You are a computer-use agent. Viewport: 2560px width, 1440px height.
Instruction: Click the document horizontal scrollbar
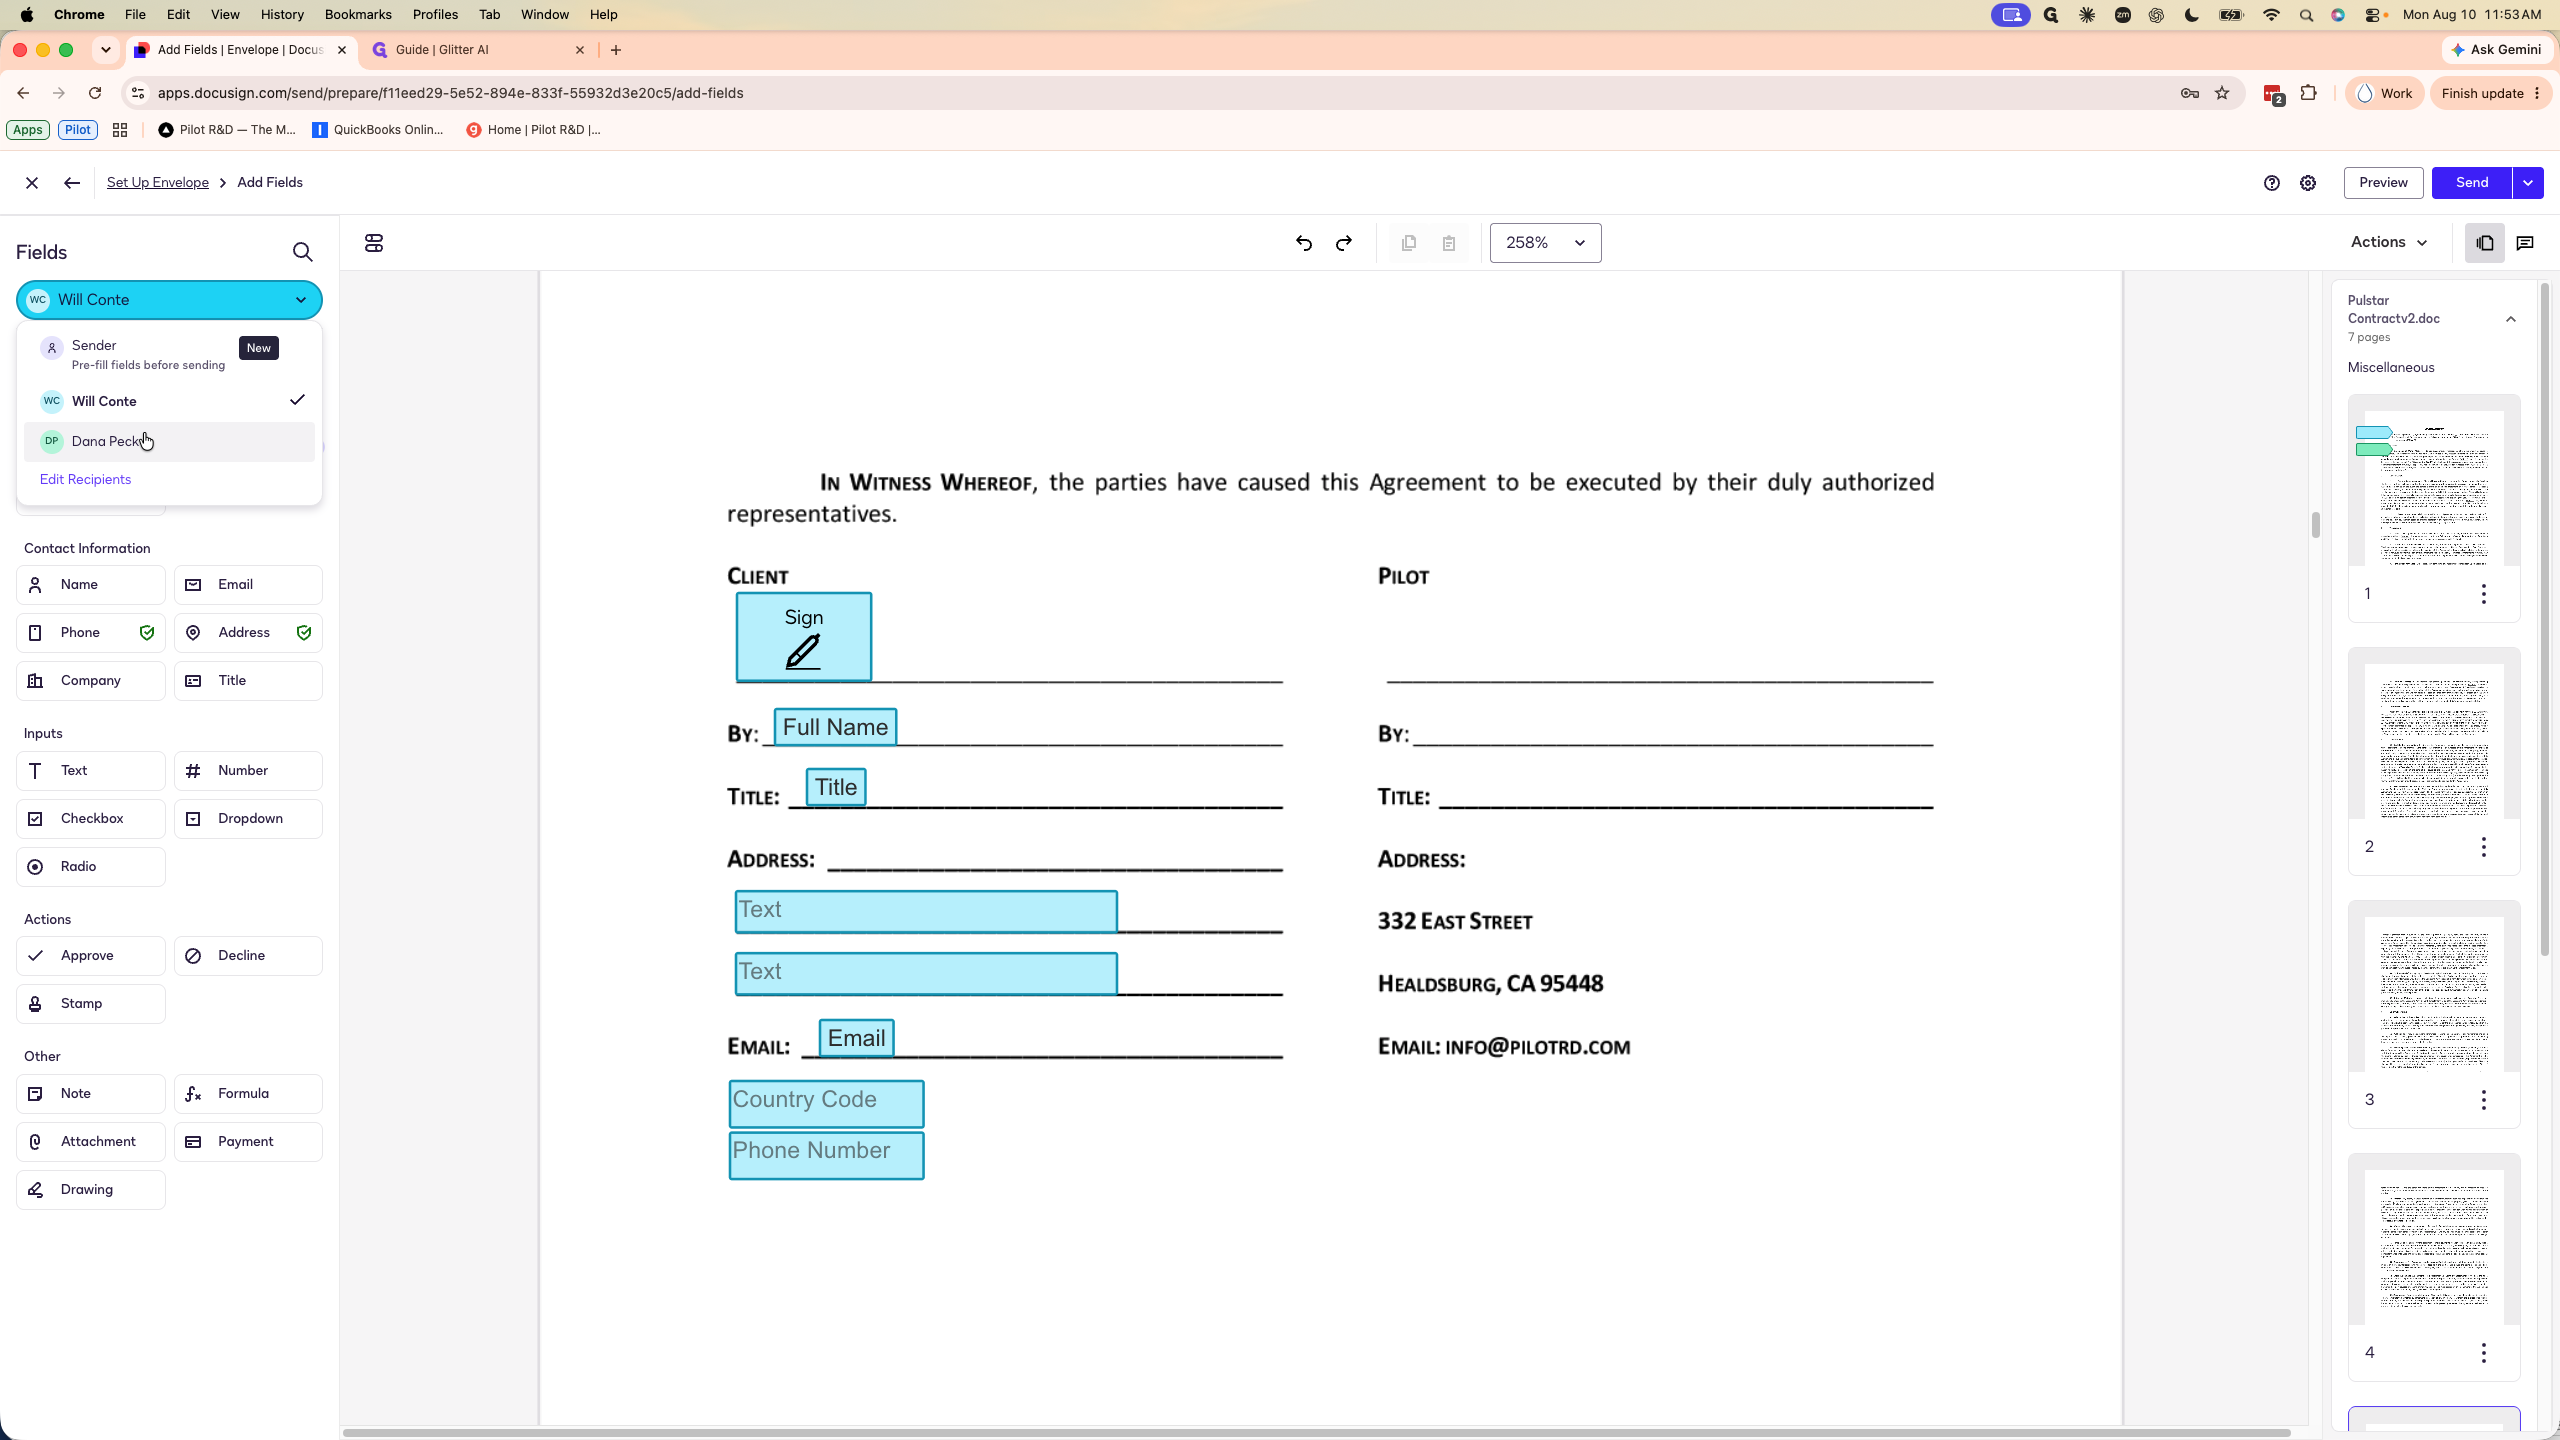pos(1316,1433)
